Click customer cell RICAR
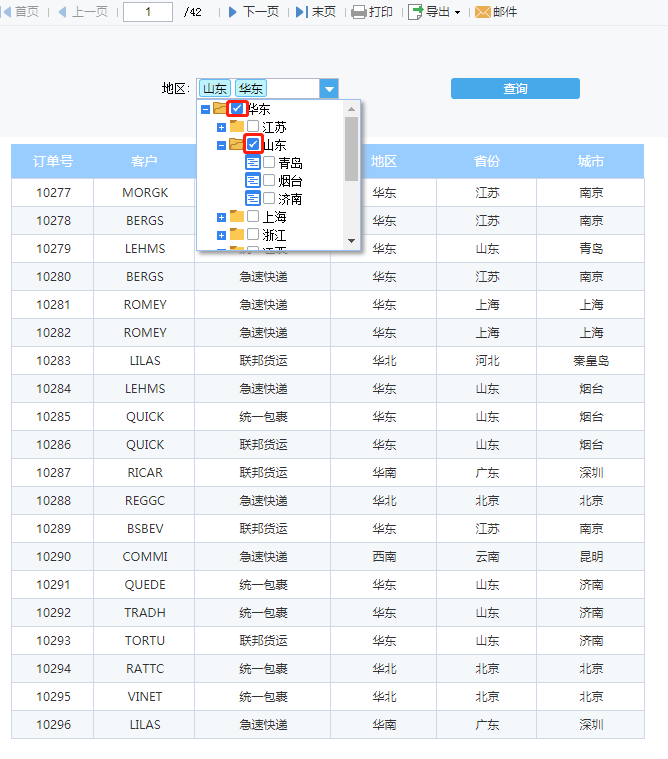This screenshot has height=759, width=668. pyautogui.click(x=145, y=472)
